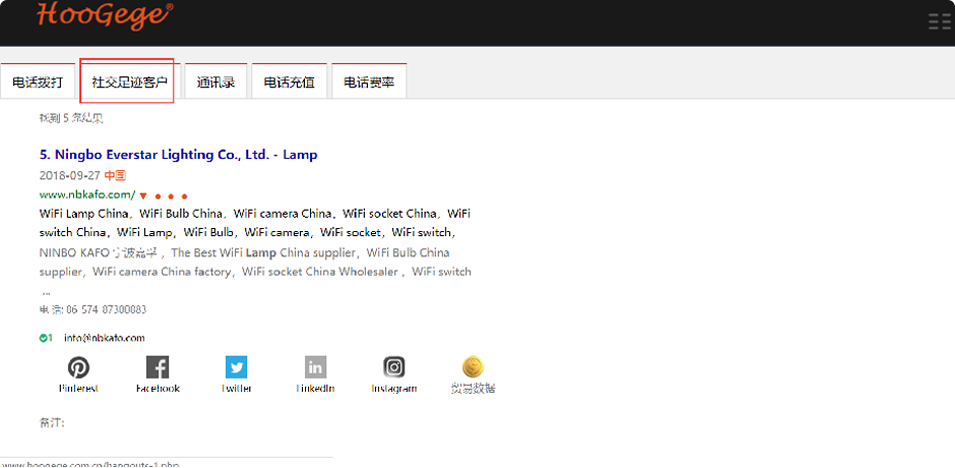
Task: Click the 'NINBO KAFO' description text
Action: click(x=74, y=252)
